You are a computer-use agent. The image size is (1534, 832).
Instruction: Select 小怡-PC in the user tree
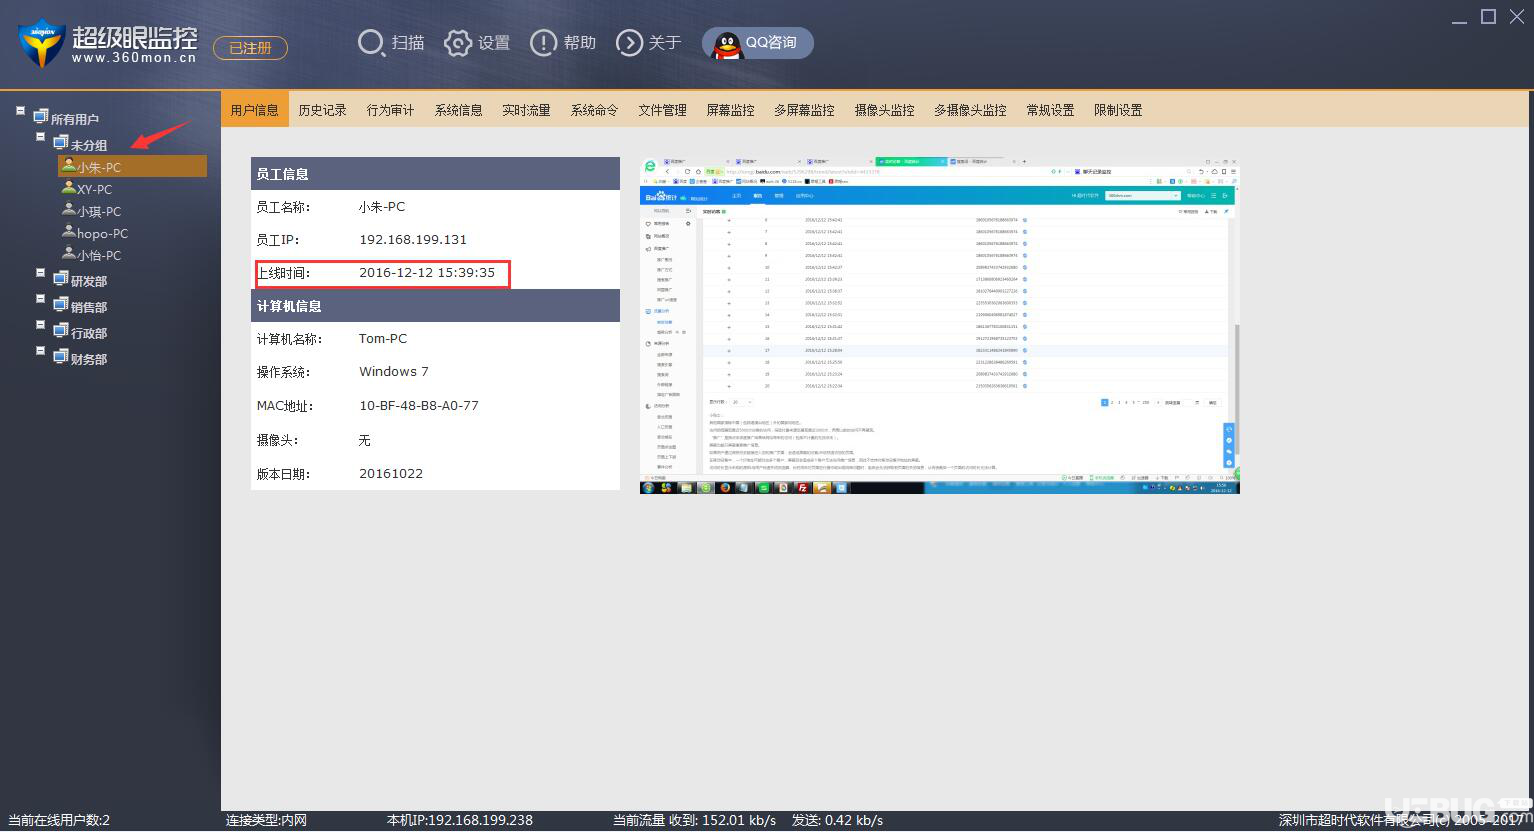[99, 255]
